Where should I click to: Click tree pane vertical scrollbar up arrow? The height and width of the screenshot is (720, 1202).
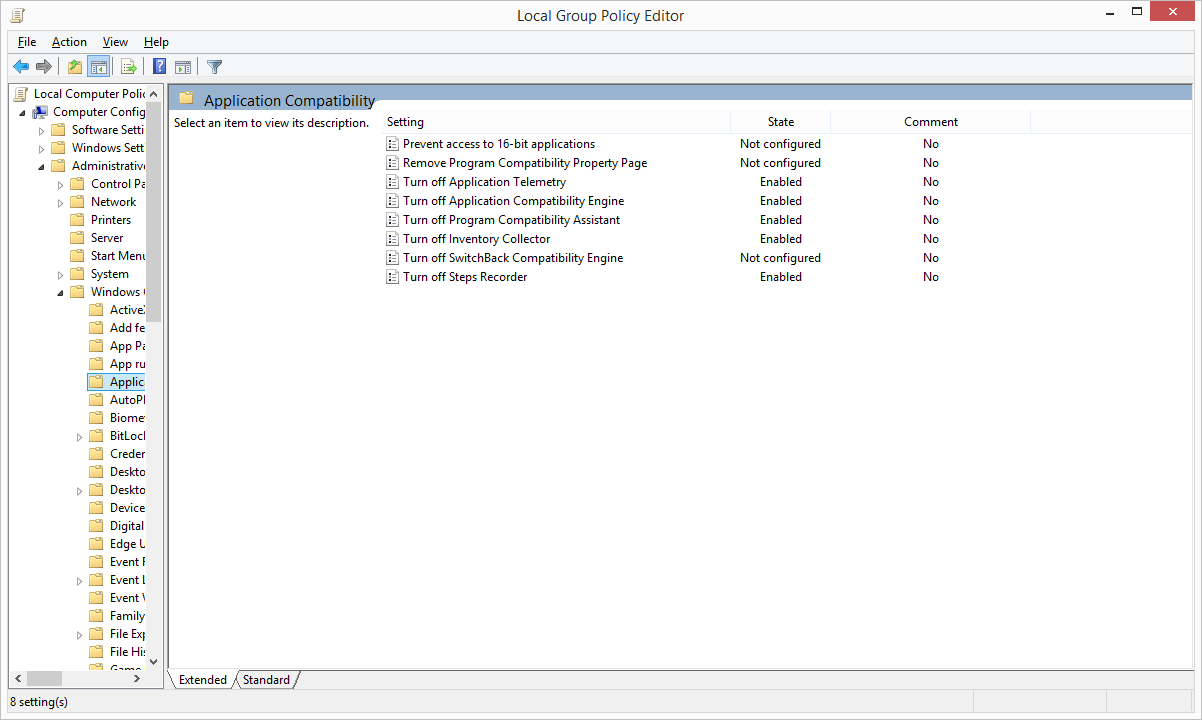click(x=154, y=93)
